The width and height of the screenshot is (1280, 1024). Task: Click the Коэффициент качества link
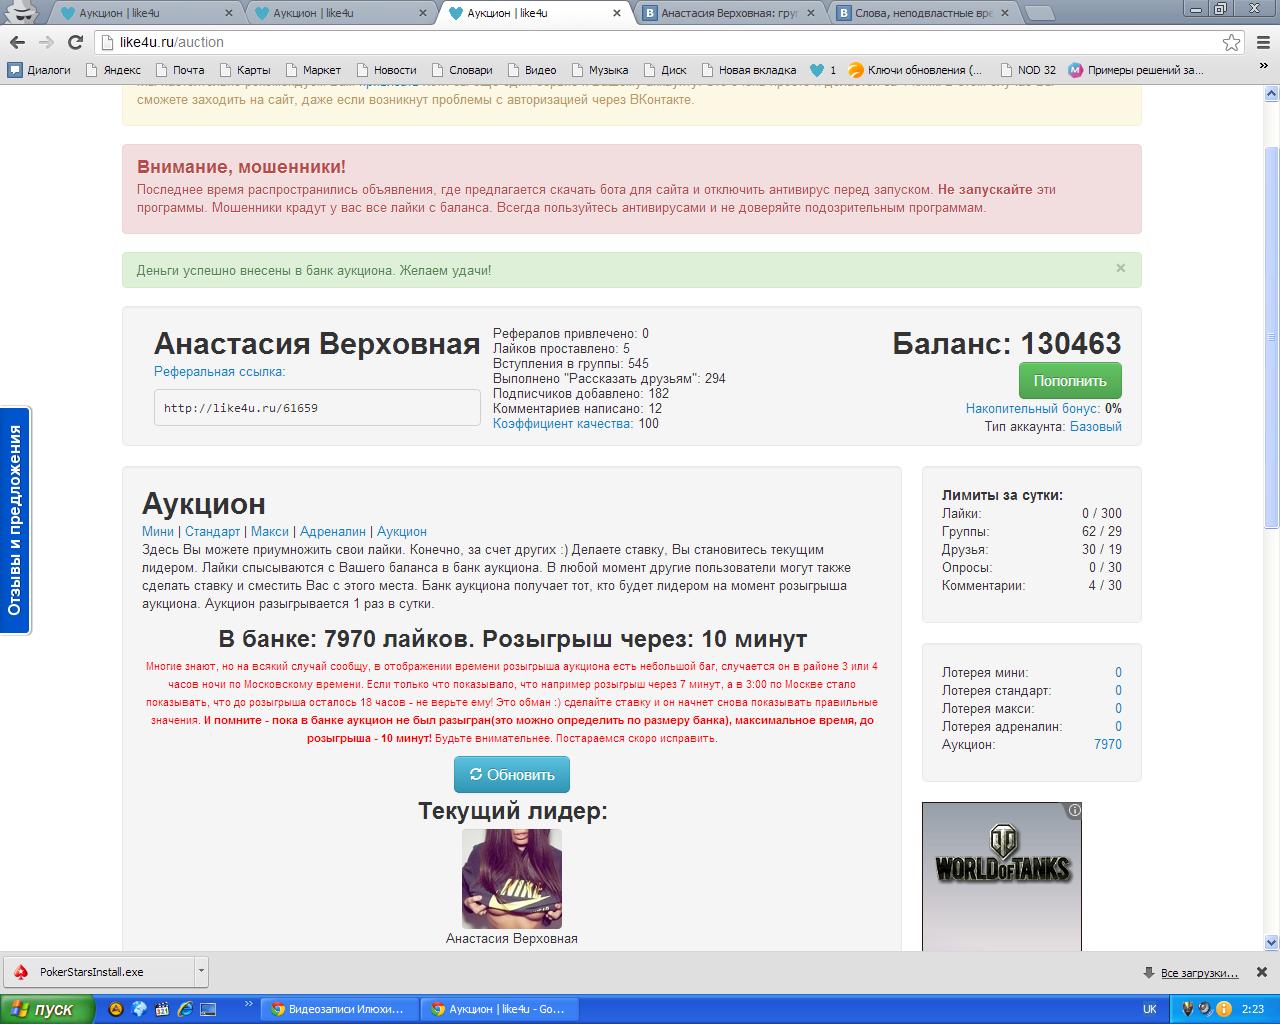pos(563,423)
